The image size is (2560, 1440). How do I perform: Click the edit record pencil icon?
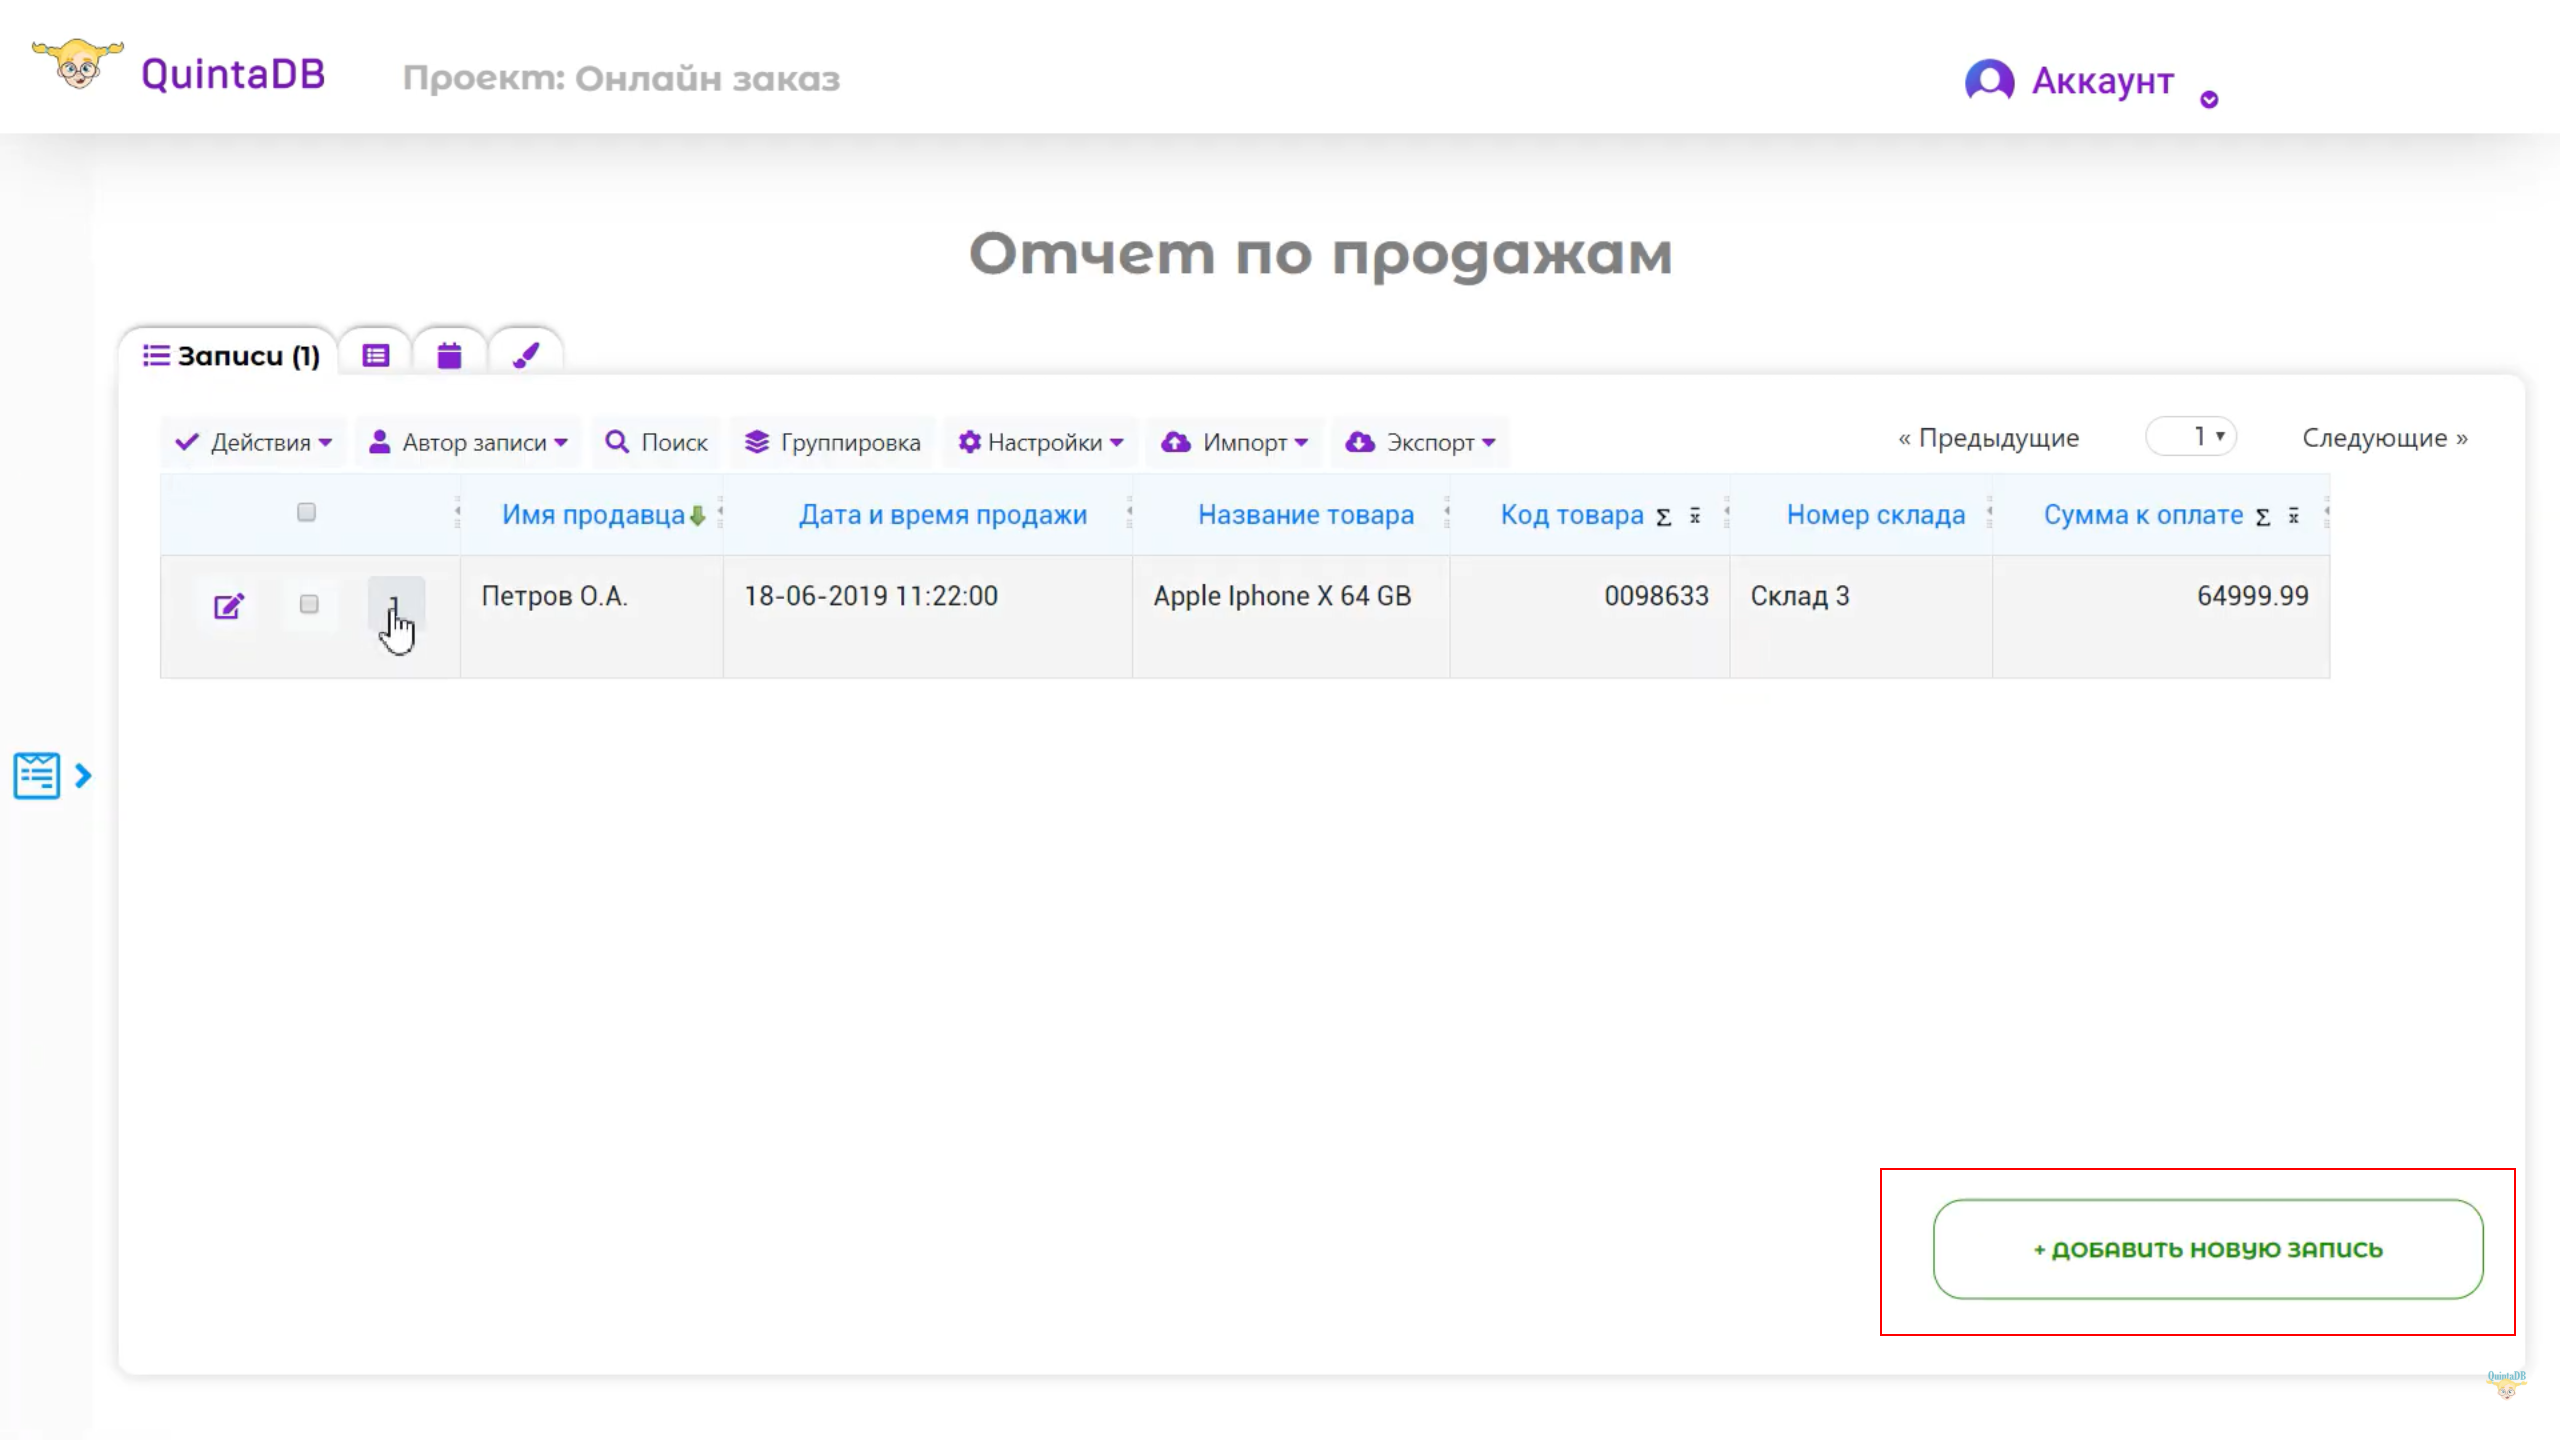pyautogui.click(x=228, y=606)
